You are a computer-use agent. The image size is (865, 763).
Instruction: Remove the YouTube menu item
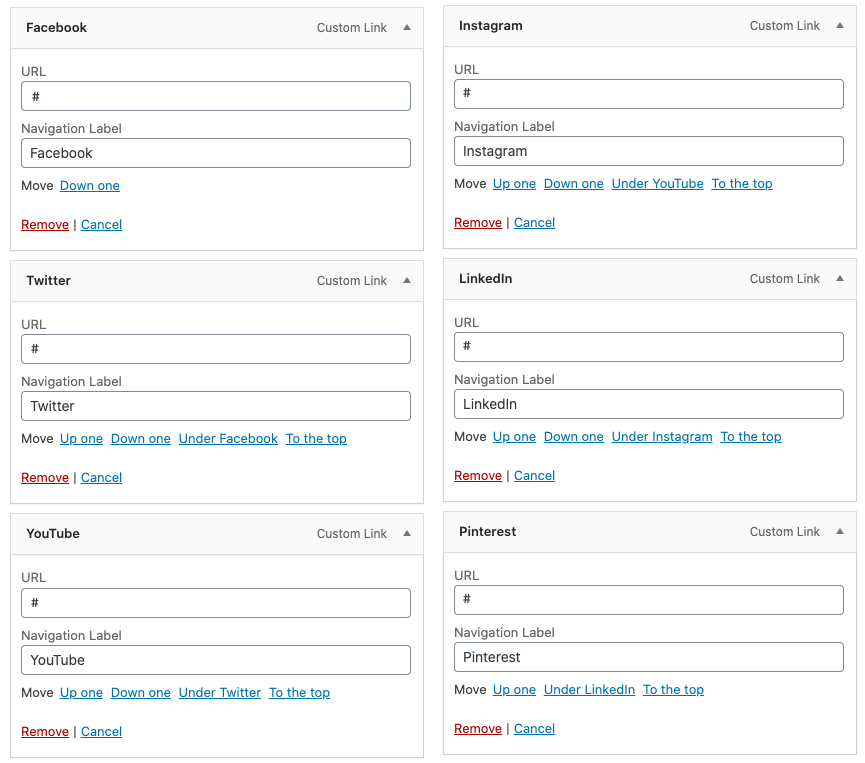click(x=45, y=732)
